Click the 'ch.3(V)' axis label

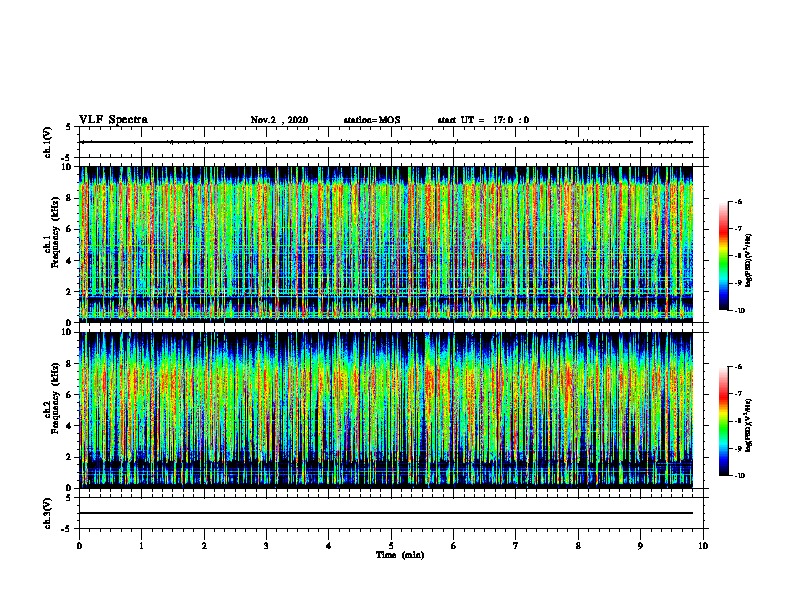(x=48, y=513)
